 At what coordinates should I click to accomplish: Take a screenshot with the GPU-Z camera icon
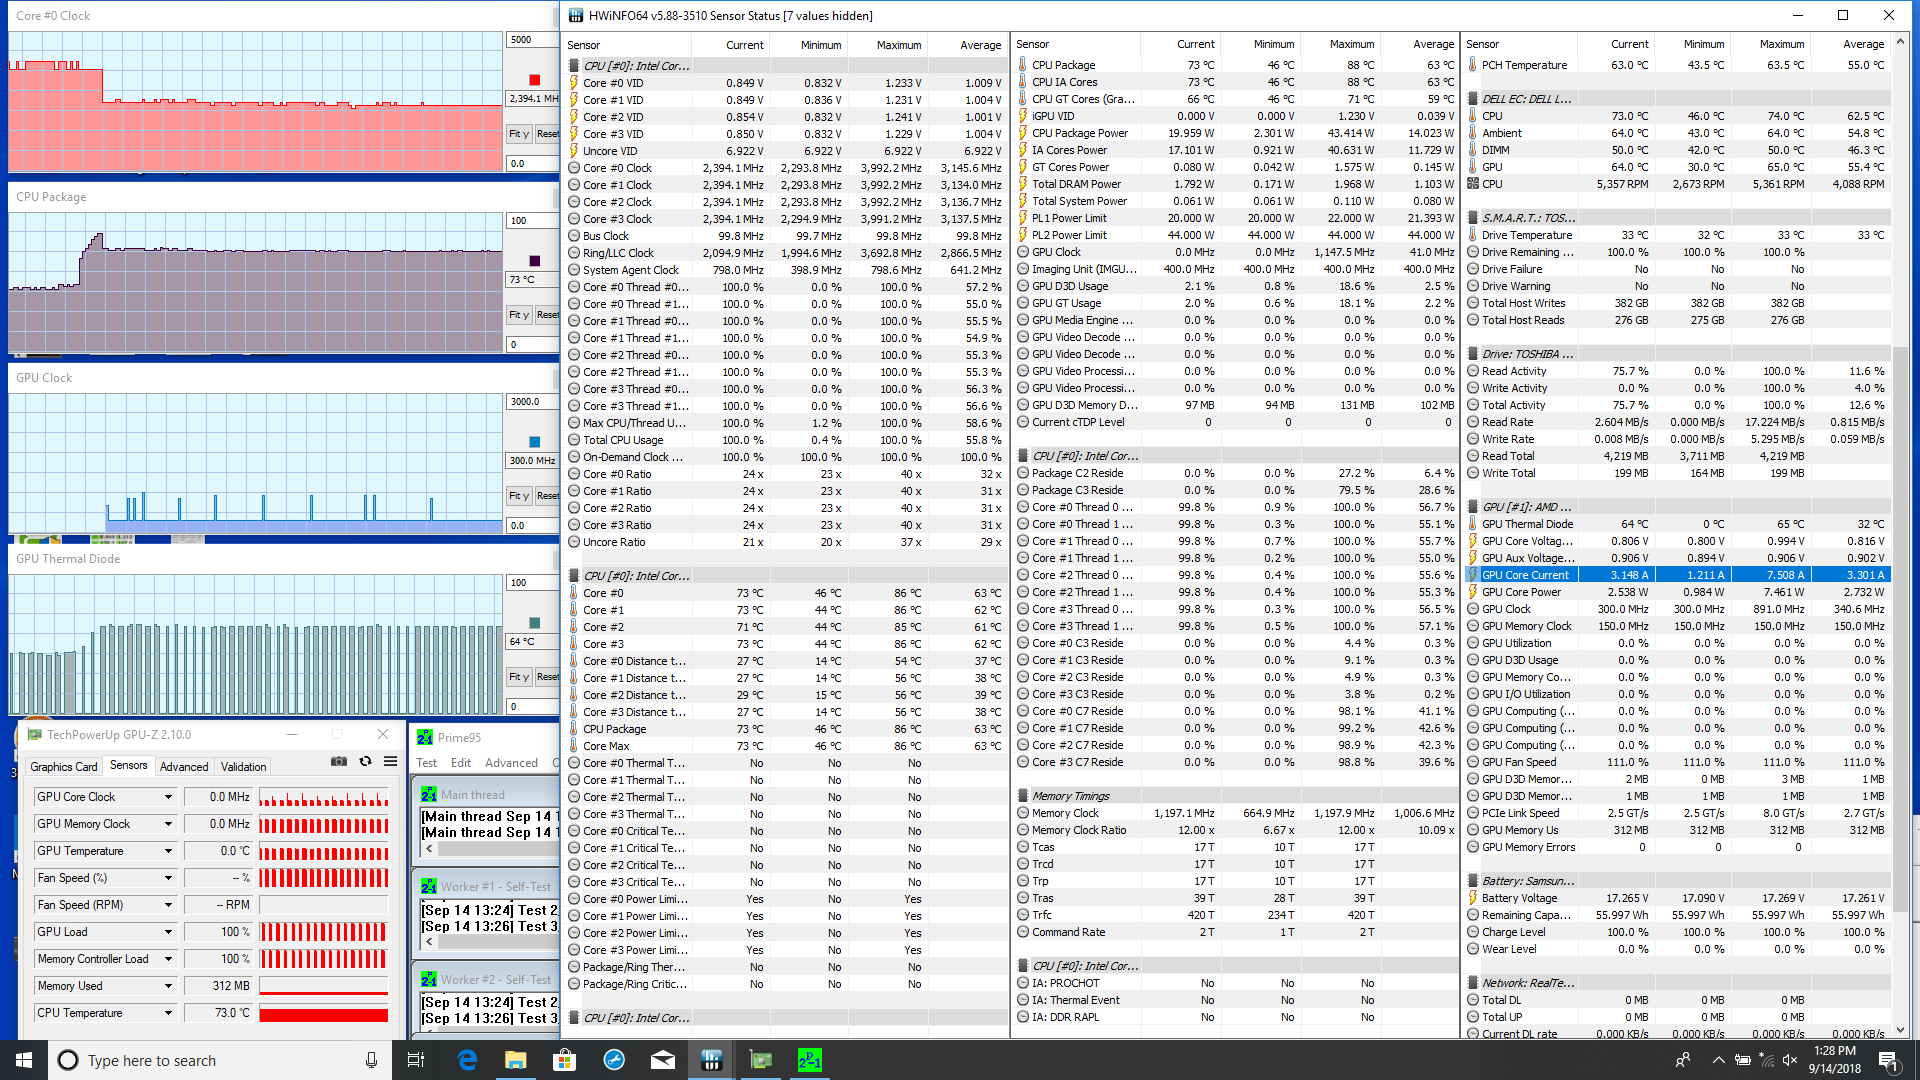339,762
